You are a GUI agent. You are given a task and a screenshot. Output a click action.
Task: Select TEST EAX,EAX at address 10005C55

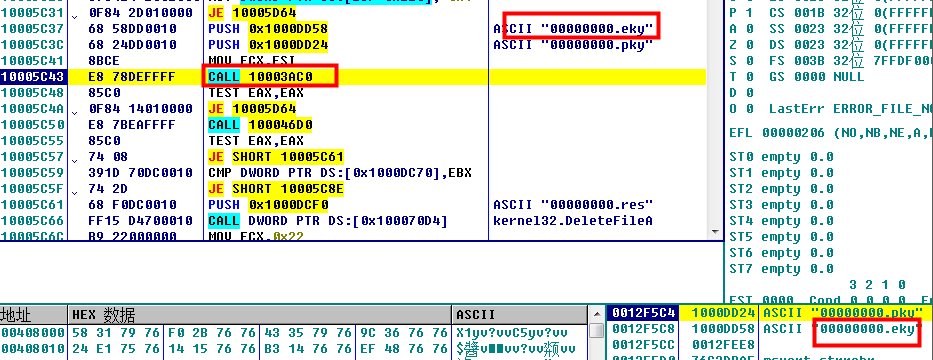tap(256, 141)
